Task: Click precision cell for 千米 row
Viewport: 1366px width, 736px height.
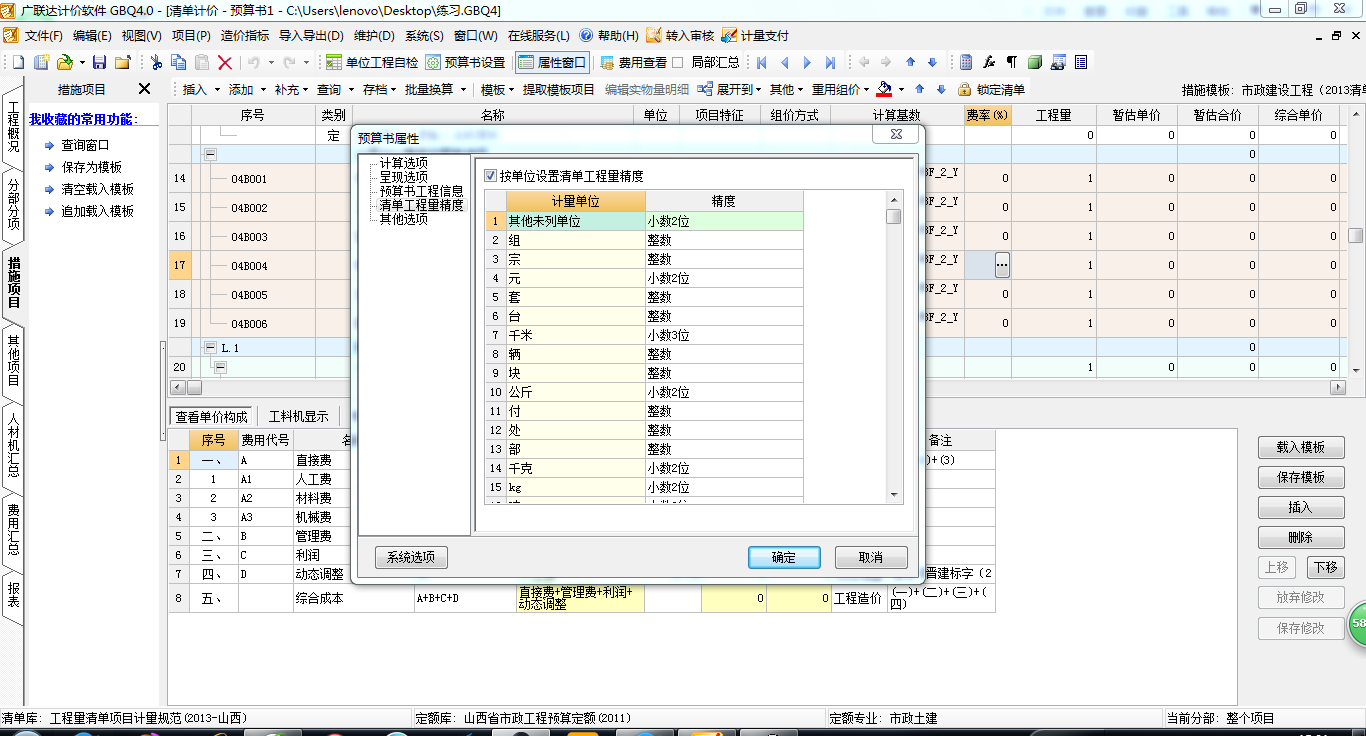Action: (x=724, y=335)
